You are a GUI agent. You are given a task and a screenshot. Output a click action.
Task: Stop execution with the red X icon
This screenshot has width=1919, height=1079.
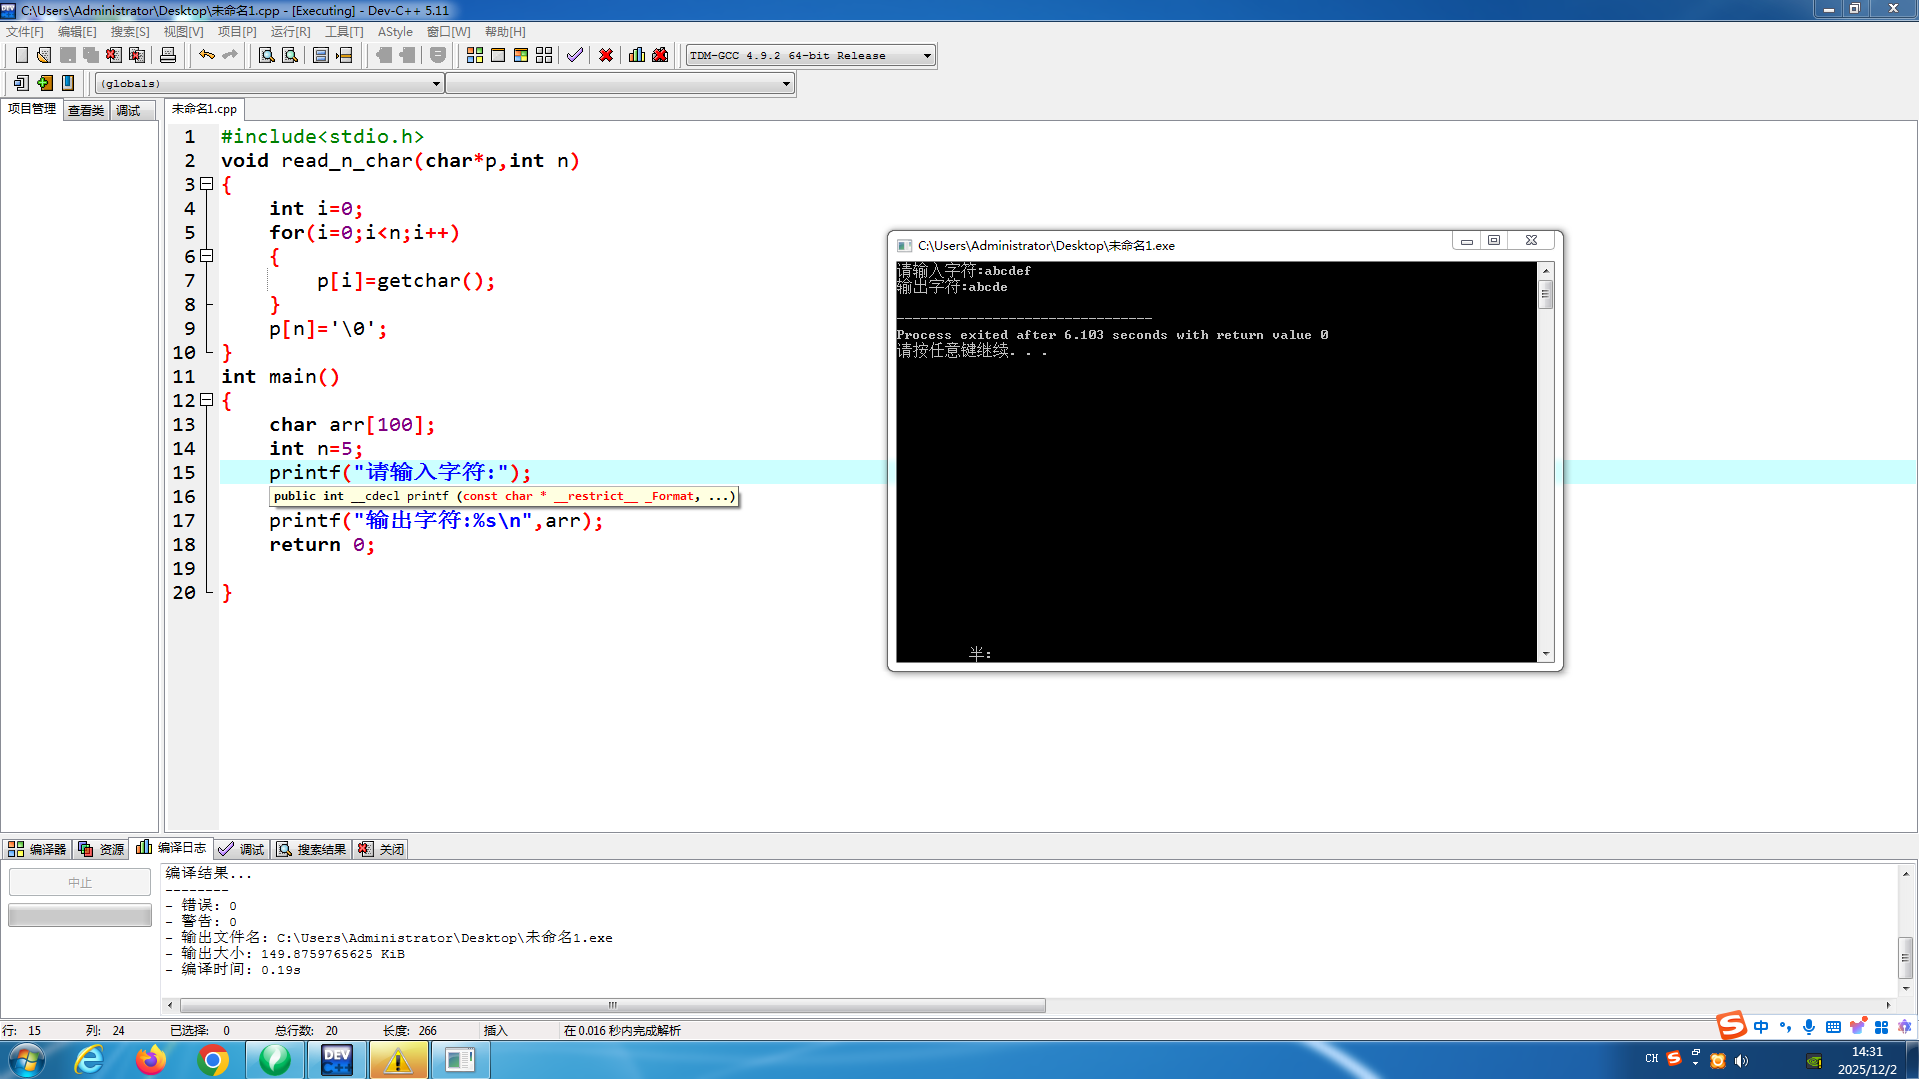click(606, 55)
